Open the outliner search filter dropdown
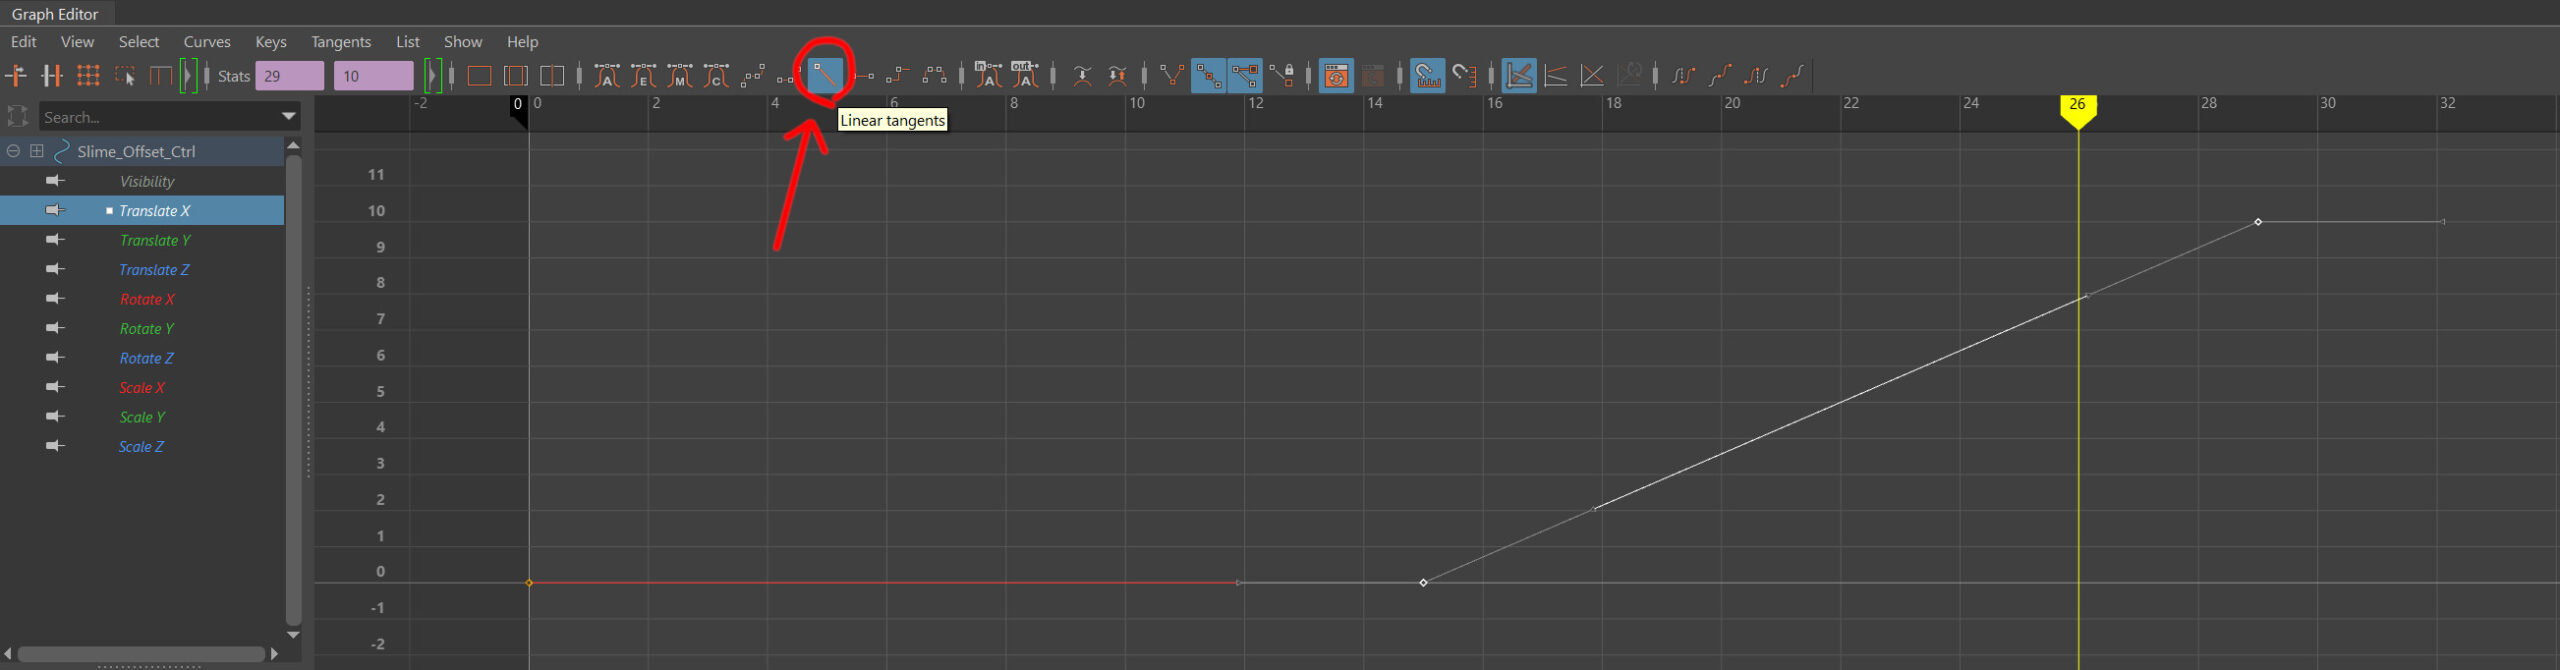The height and width of the screenshot is (670, 2560). (289, 117)
